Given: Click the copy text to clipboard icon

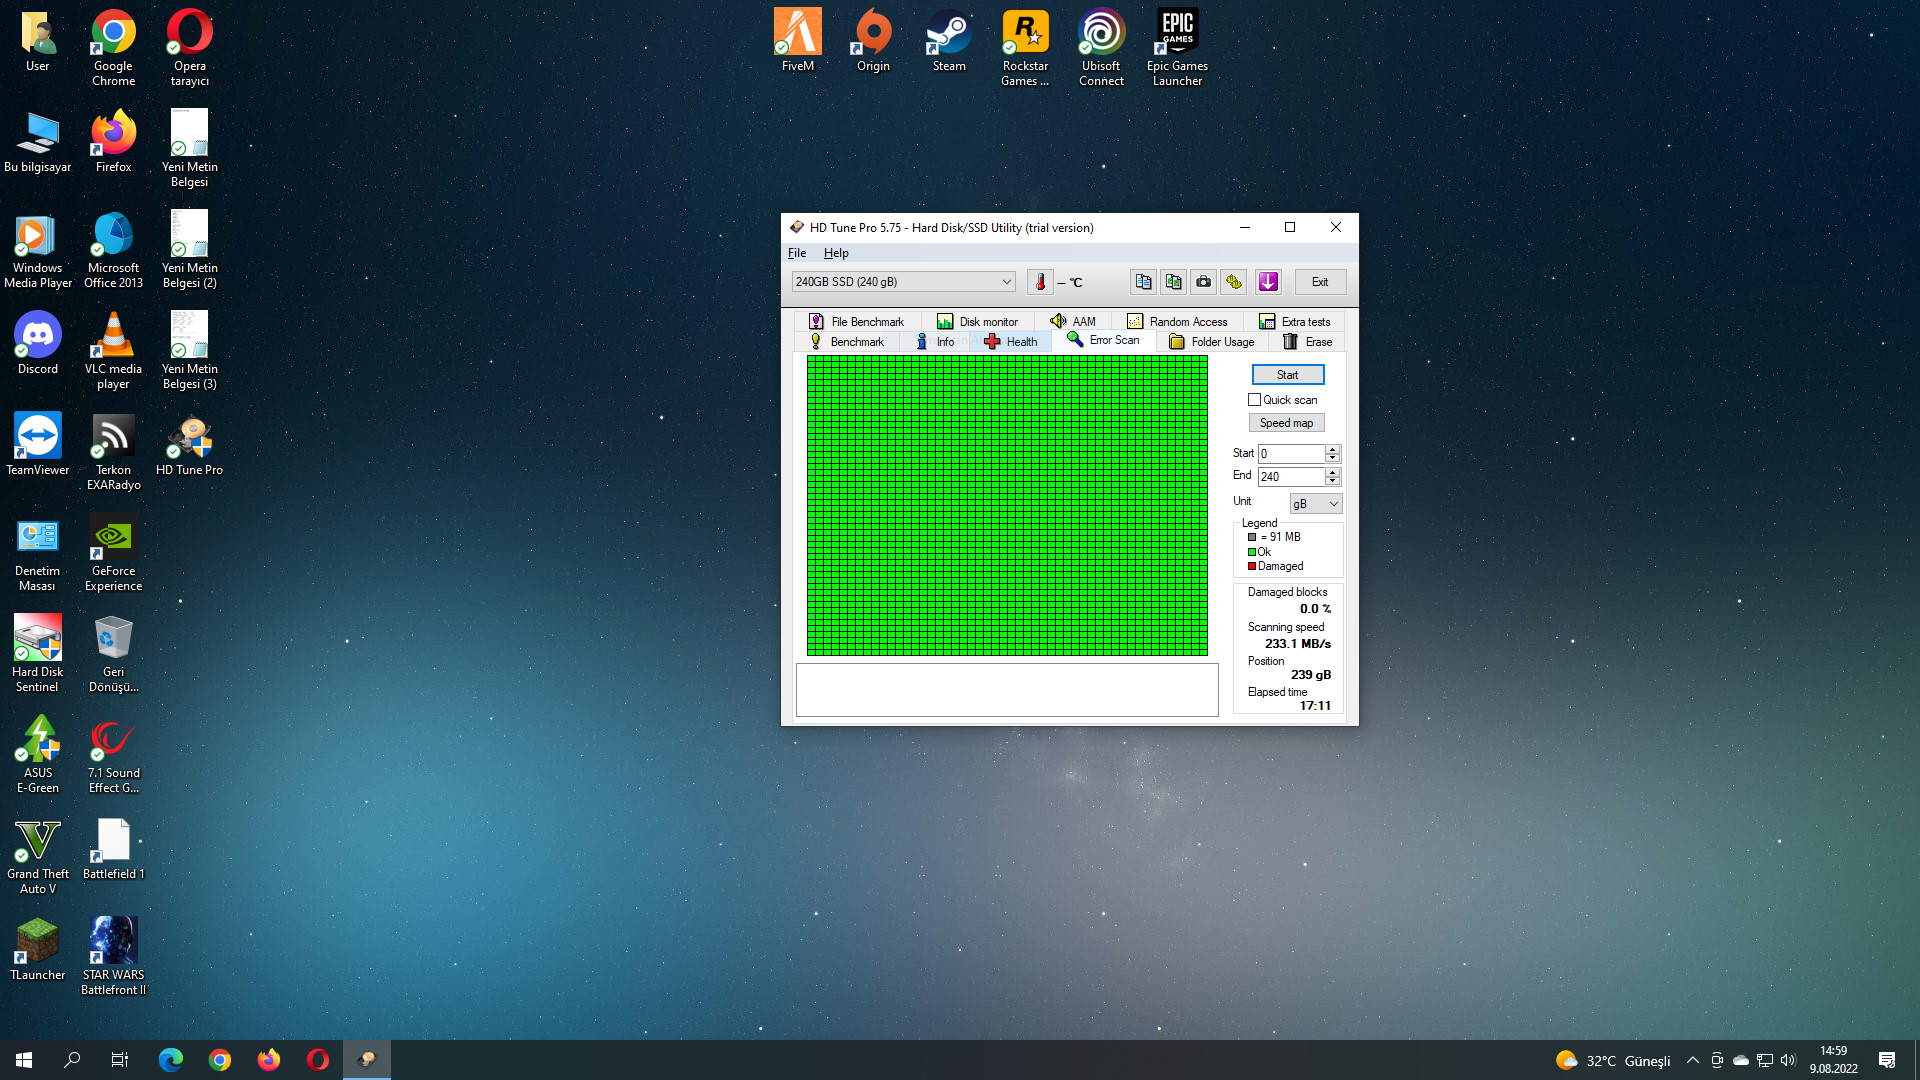Looking at the screenshot, I should click(x=1143, y=282).
